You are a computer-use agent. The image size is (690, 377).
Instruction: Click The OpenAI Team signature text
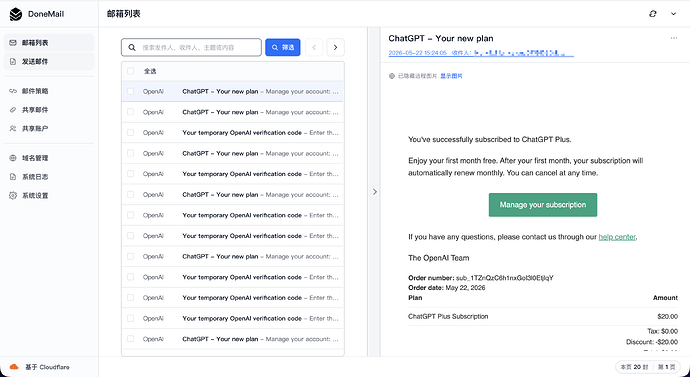coord(438,258)
